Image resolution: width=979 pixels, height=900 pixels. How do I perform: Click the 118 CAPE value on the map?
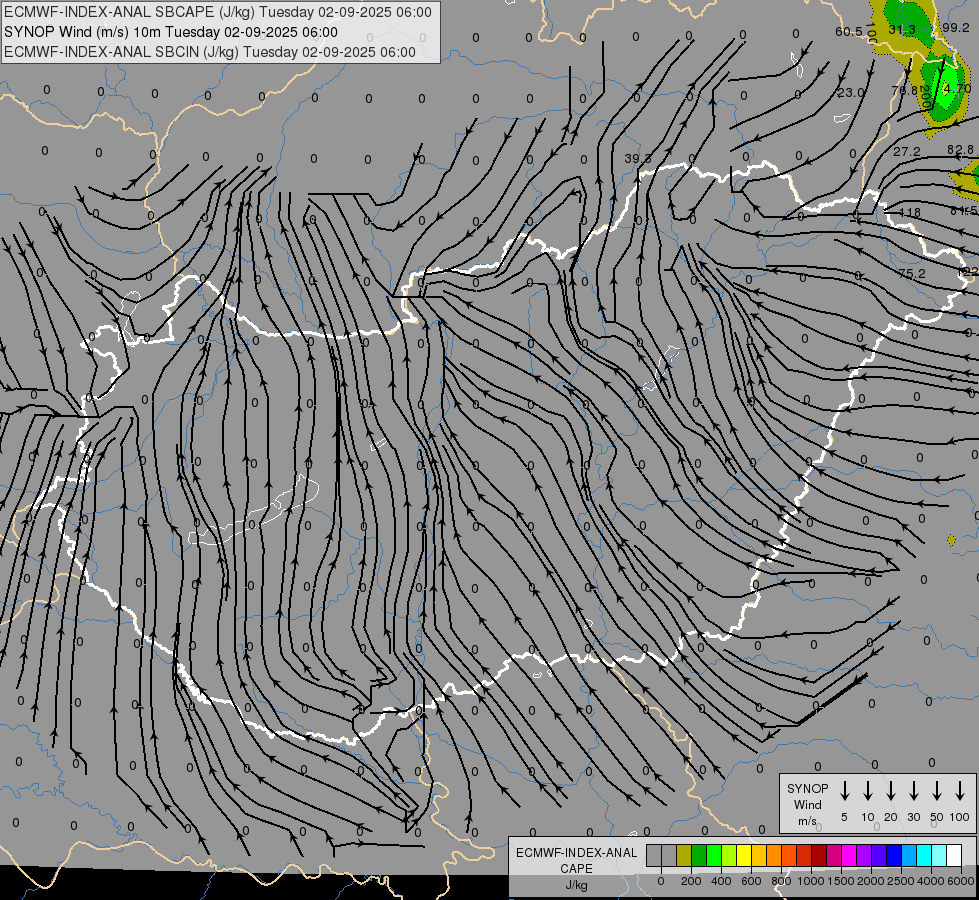tap(910, 212)
